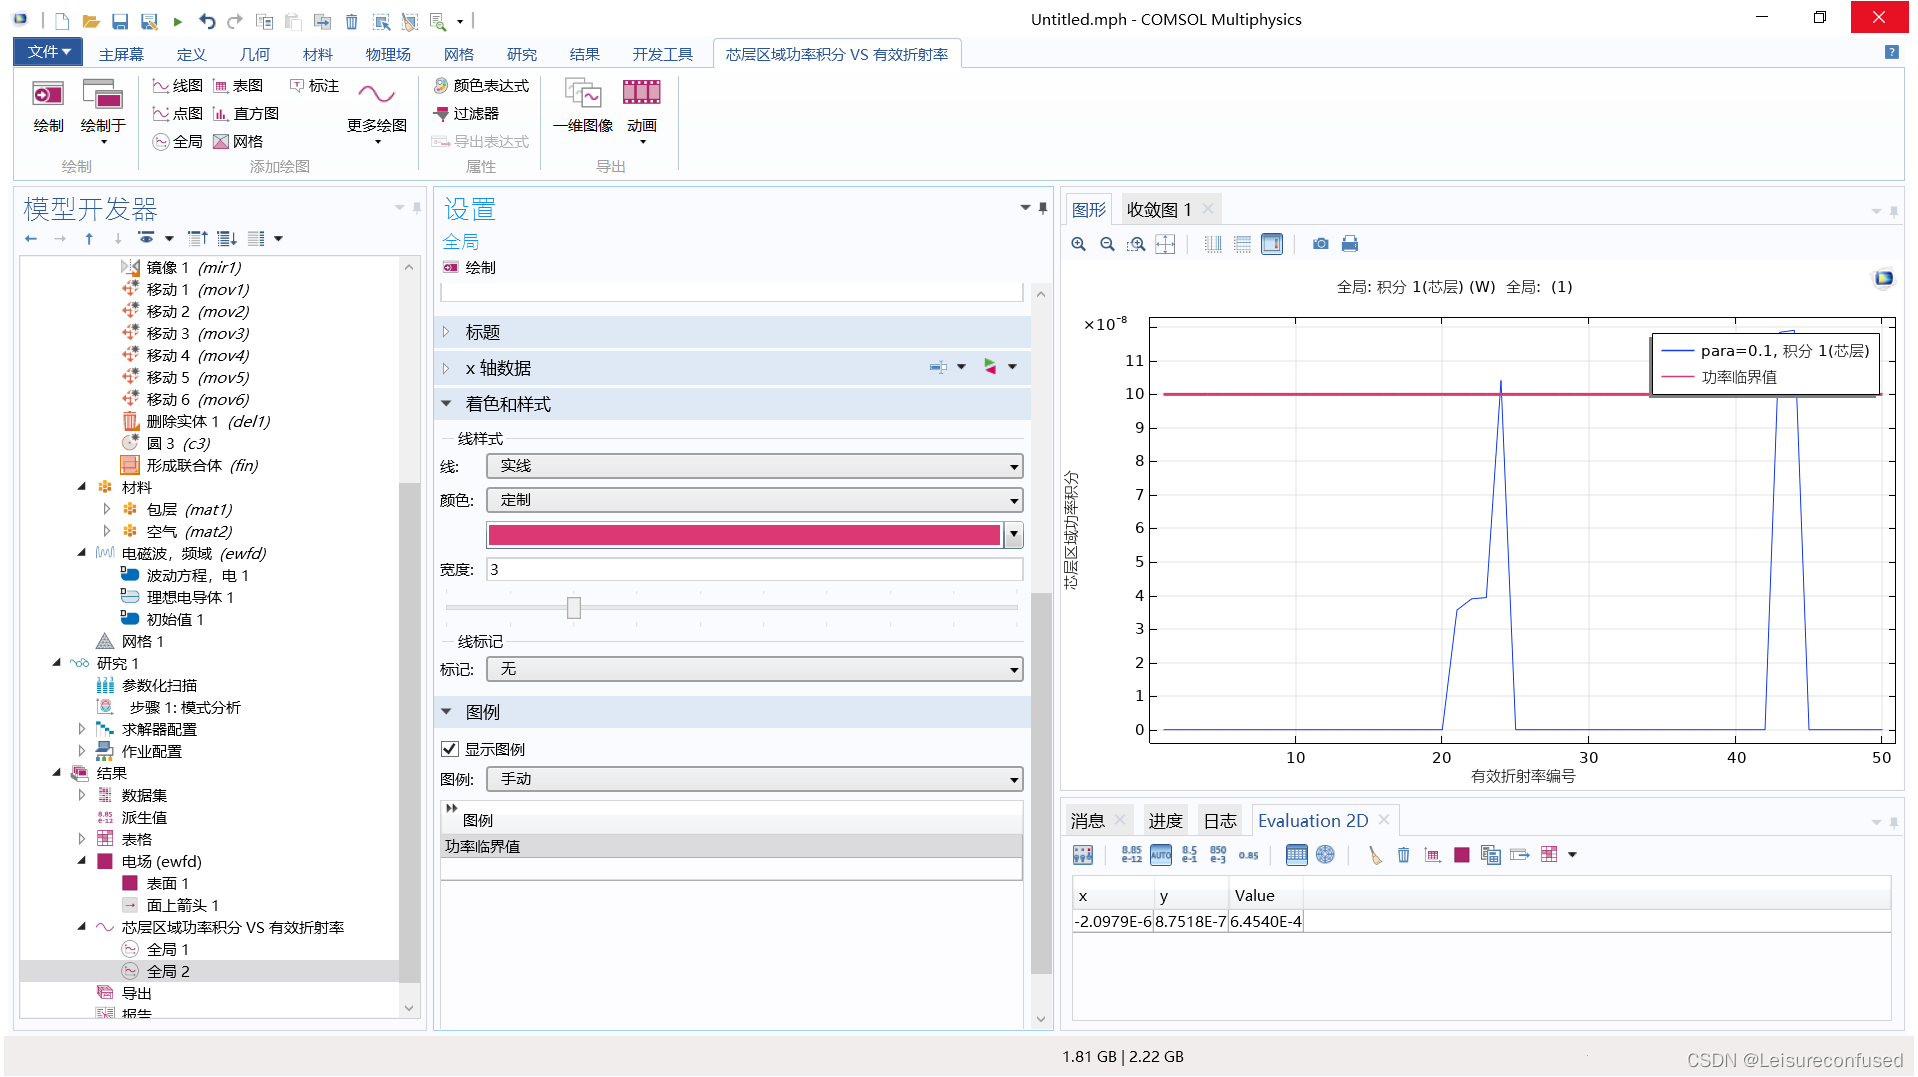Toggle y-axis log scale button
This screenshot has width=1918, height=1077.
pos(1242,244)
